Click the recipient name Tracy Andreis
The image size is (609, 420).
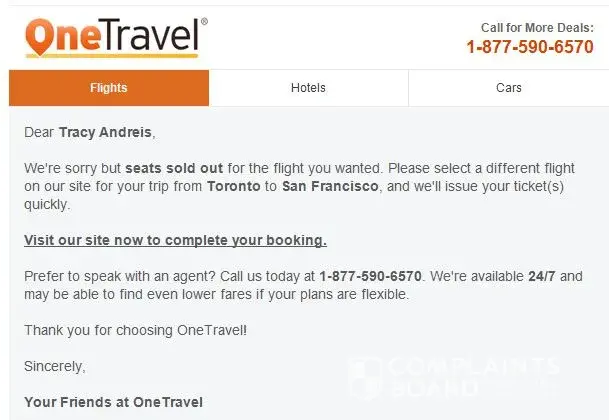pos(107,132)
